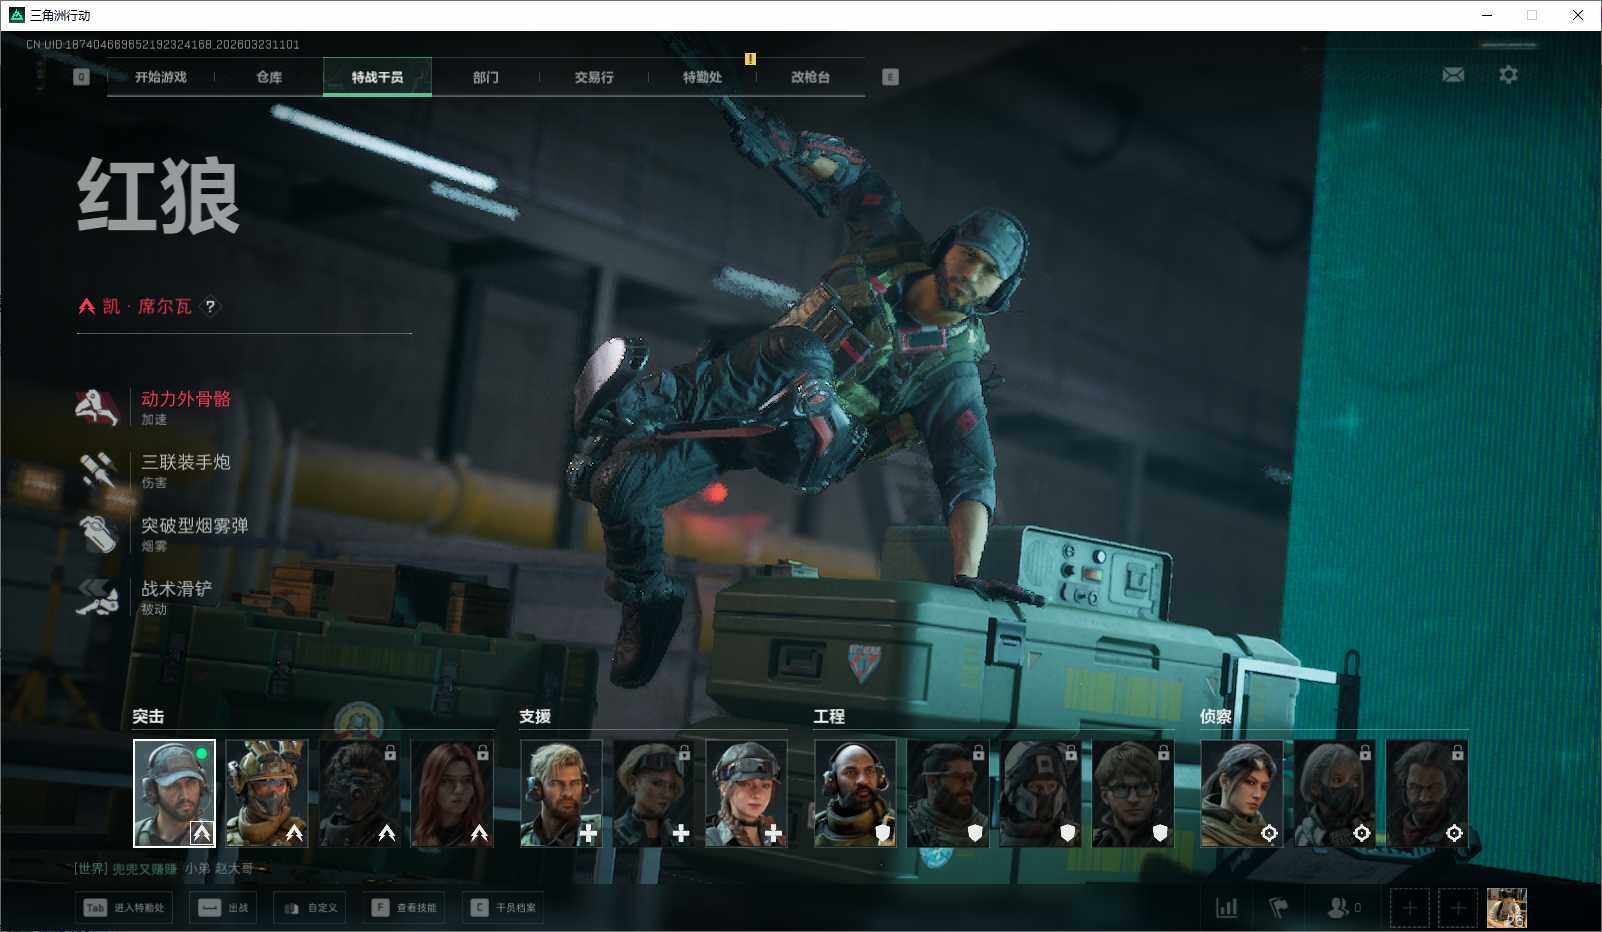Viewport: 1602px width, 932px height.
Task: Click the Q key hint before 开始游戏
Action: [81, 77]
